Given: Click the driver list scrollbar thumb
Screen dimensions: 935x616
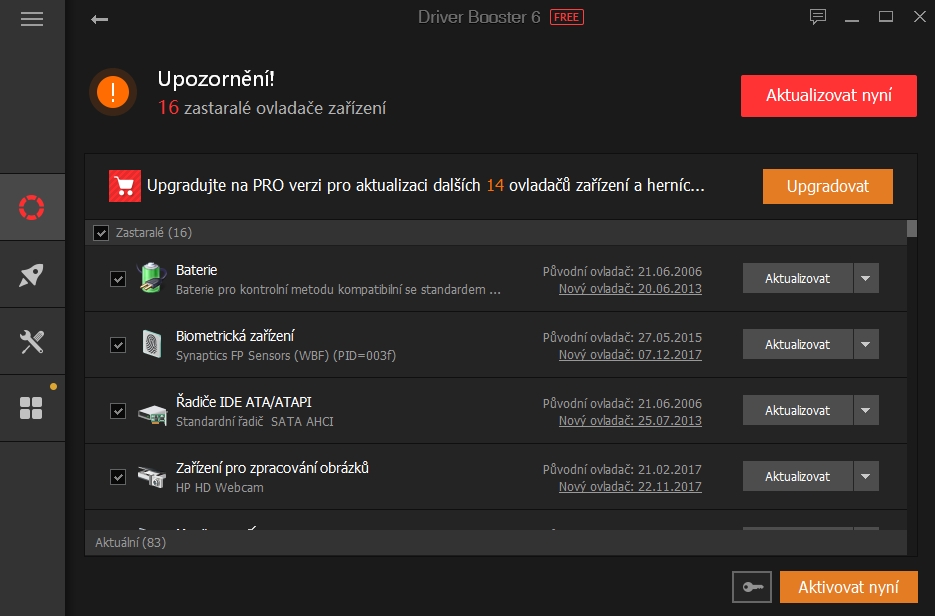Looking at the screenshot, I should click(x=912, y=228).
